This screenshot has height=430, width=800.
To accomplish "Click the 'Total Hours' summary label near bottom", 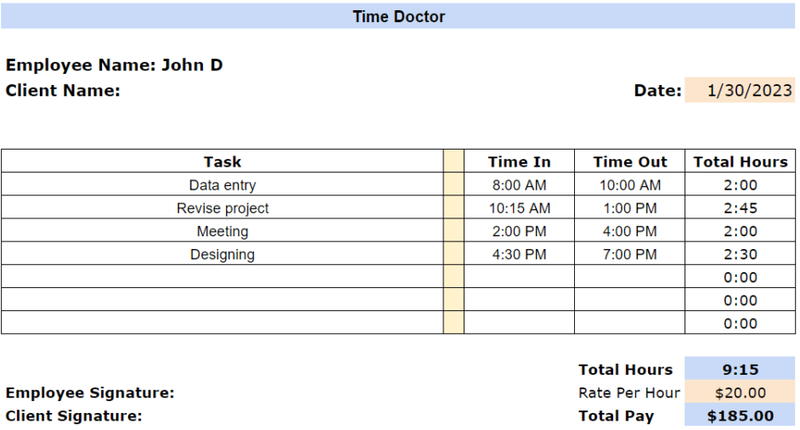I will tap(625, 369).
